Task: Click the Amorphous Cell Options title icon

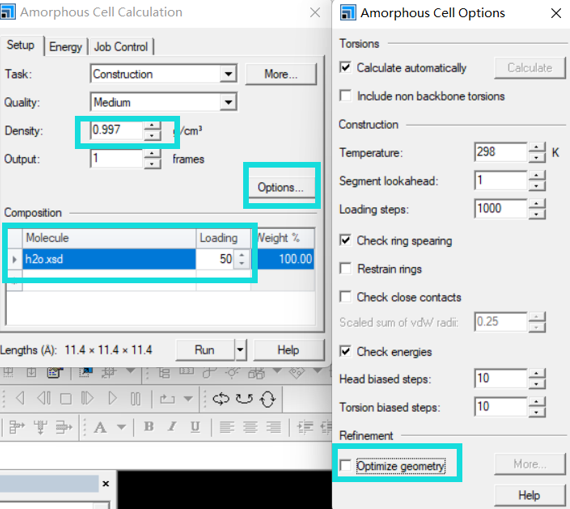Action: click(348, 12)
